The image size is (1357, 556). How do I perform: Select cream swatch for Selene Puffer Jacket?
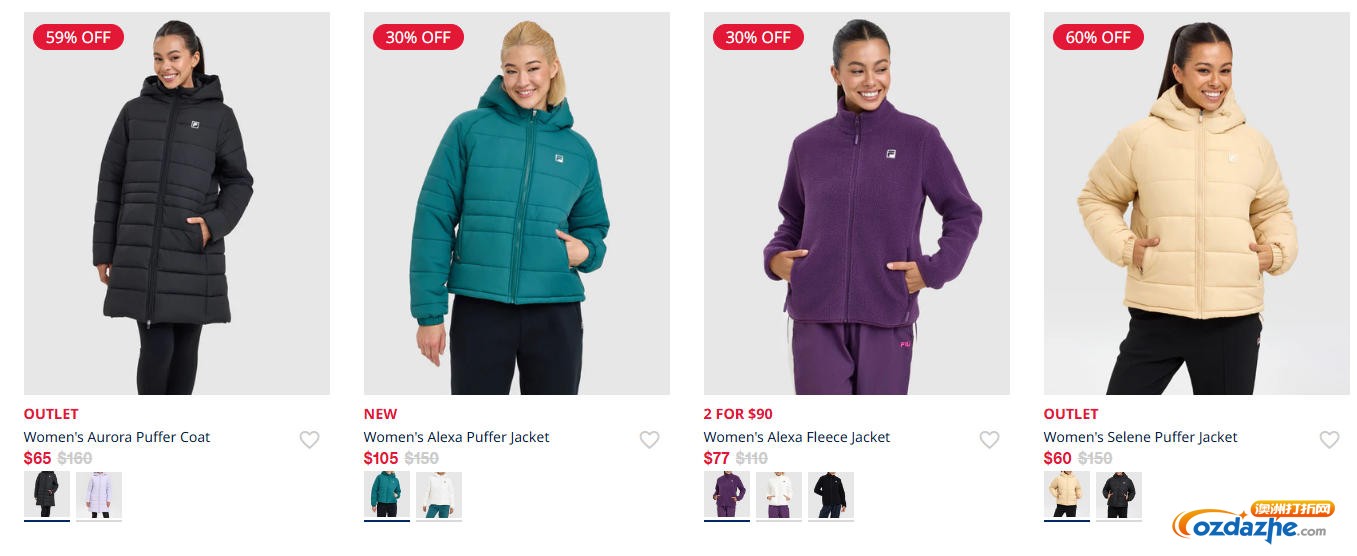(x=1067, y=495)
